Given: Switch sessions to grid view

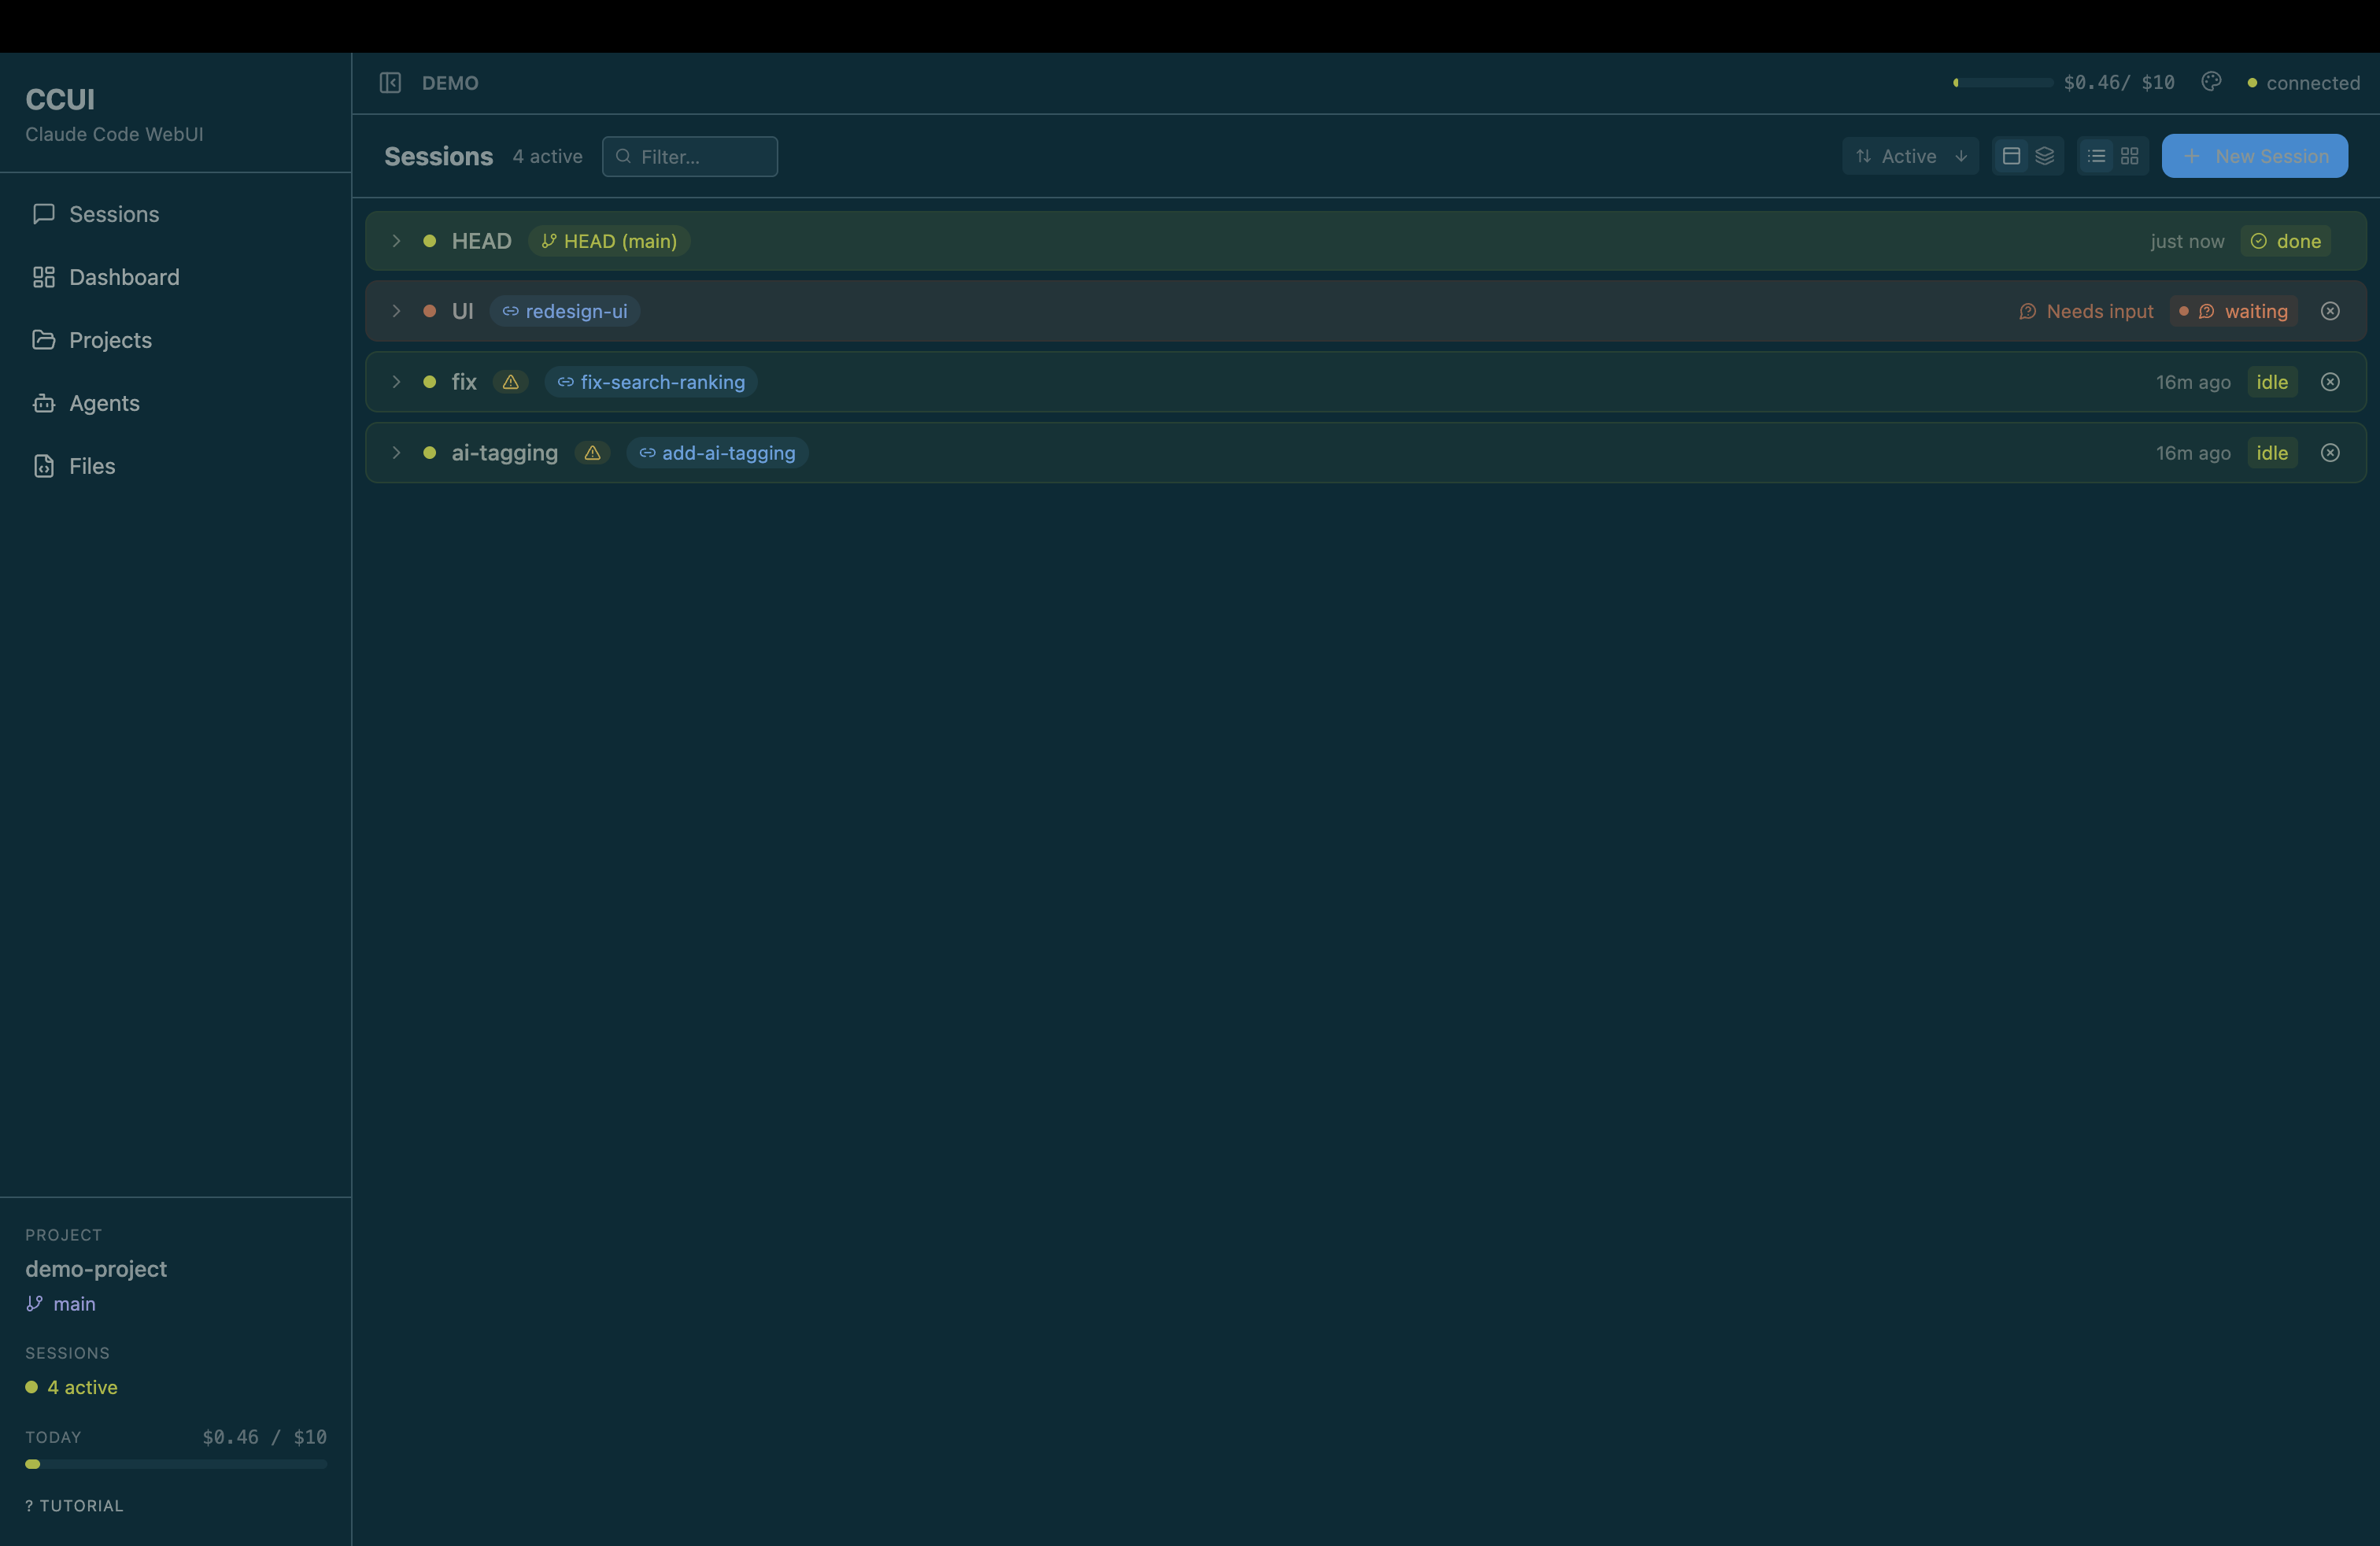Looking at the screenshot, I should click(2129, 156).
